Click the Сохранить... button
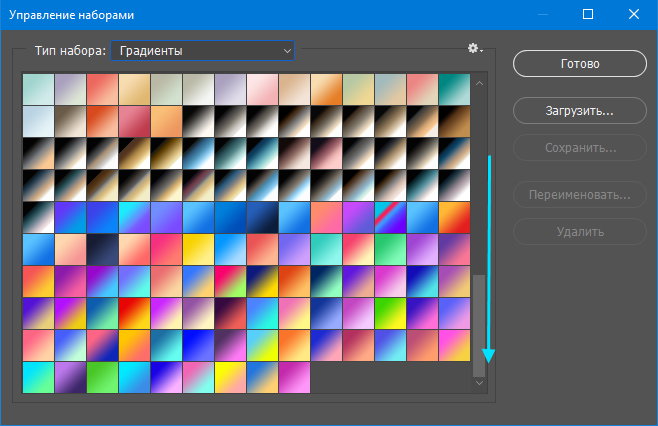 pyautogui.click(x=580, y=148)
